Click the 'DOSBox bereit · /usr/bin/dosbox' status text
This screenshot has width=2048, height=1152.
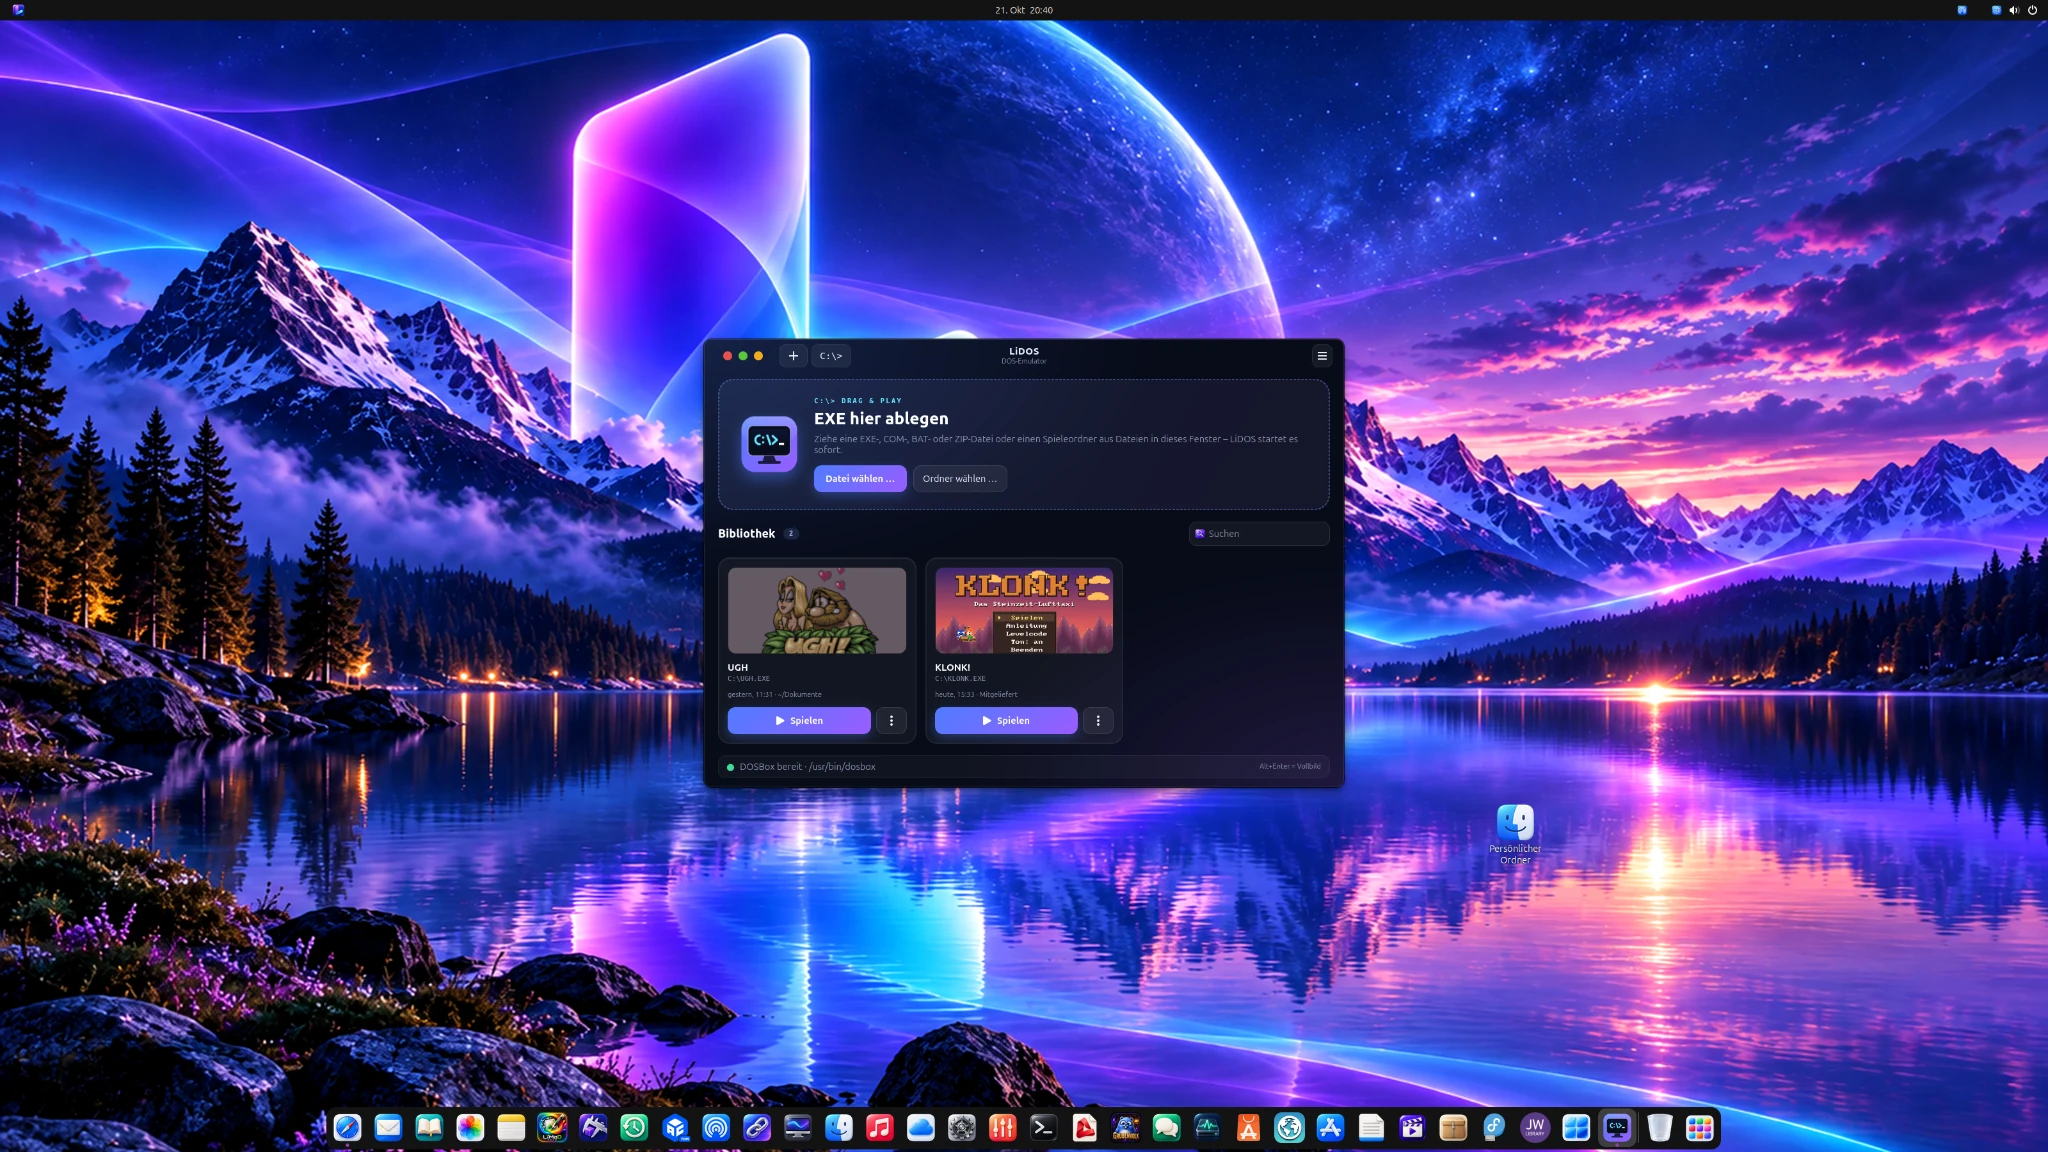(x=807, y=767)
